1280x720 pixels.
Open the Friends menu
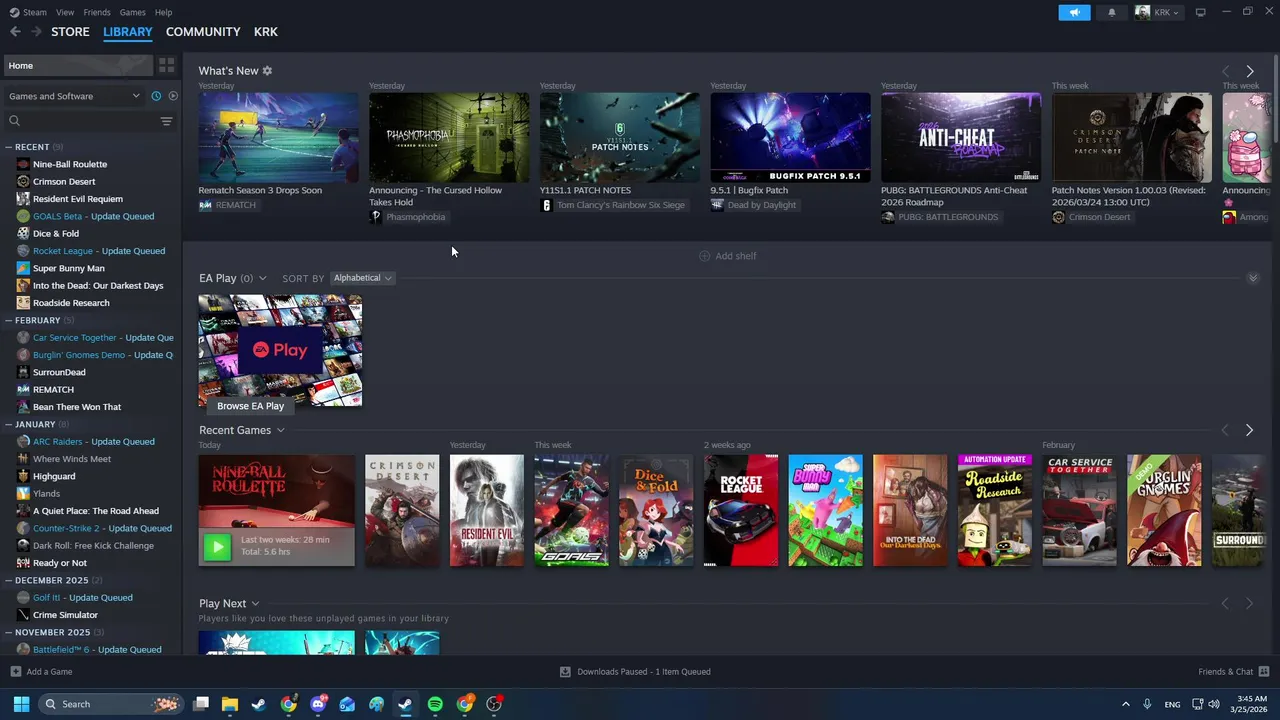tap(97, 12)
